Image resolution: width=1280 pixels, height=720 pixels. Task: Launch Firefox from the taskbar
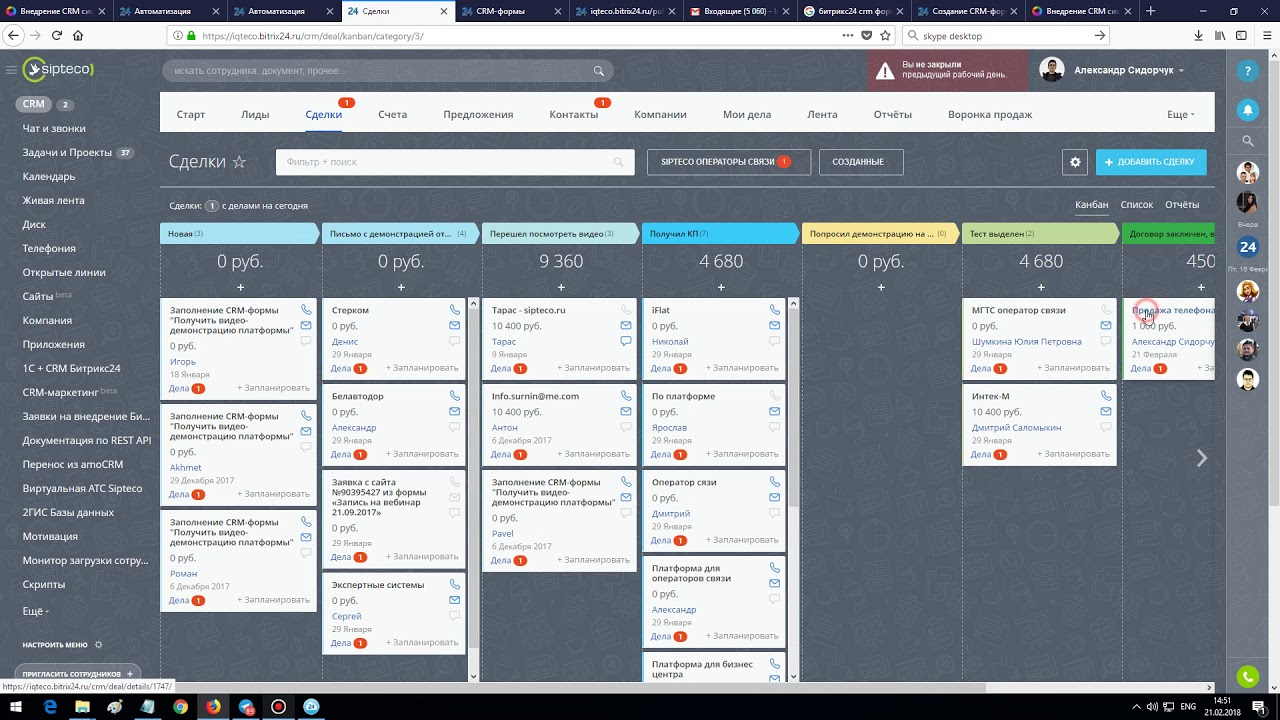tap(213, 707)
